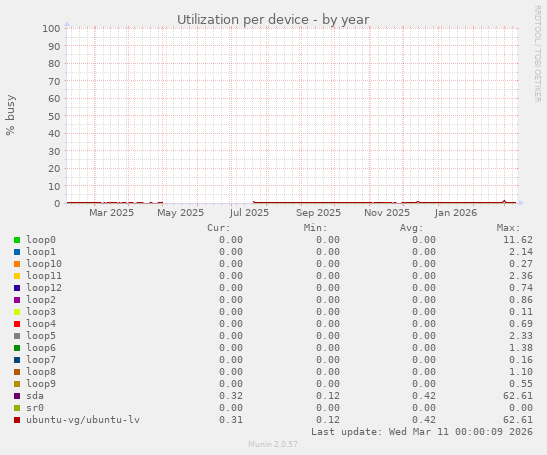Screen dimensions: 547x455
Task: Click the Nov 2025 x-axis label
Action: click(x=387, y=213)
